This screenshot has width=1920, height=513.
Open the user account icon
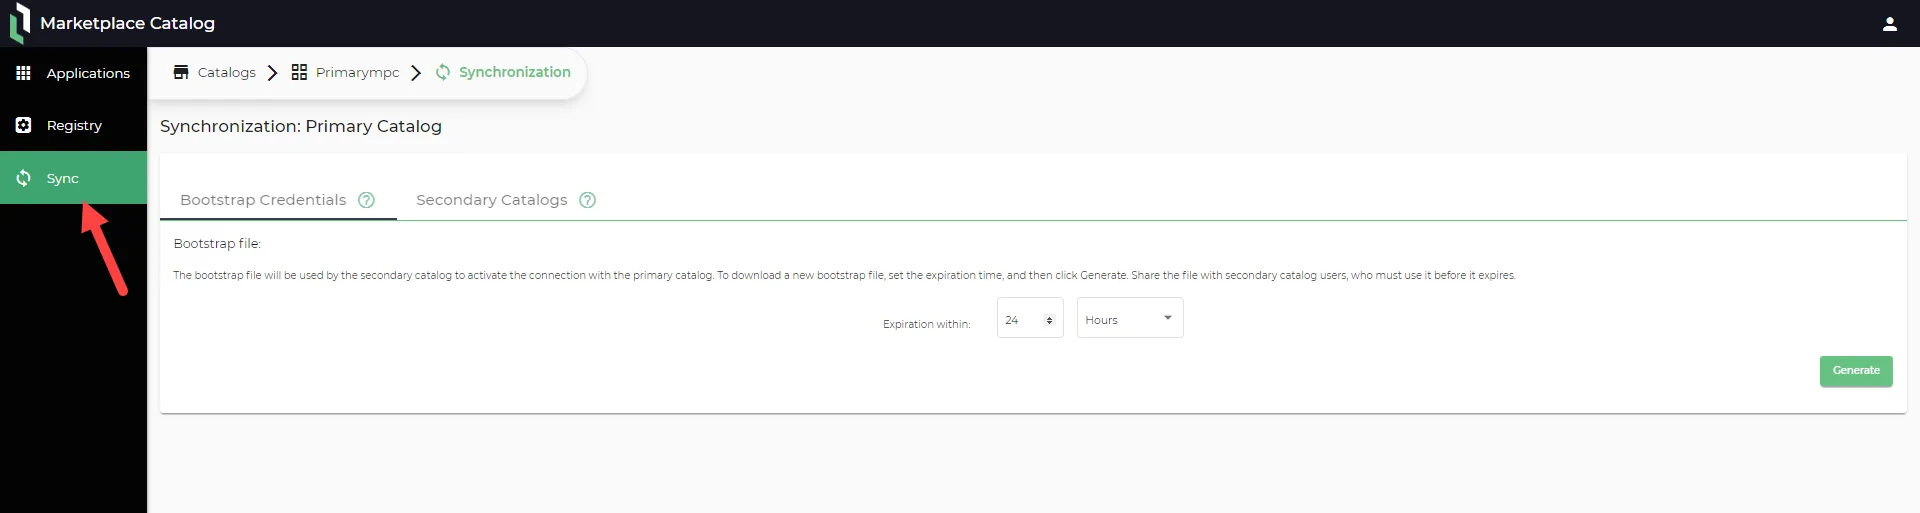pyautogui.click(x=1889, y=24)
